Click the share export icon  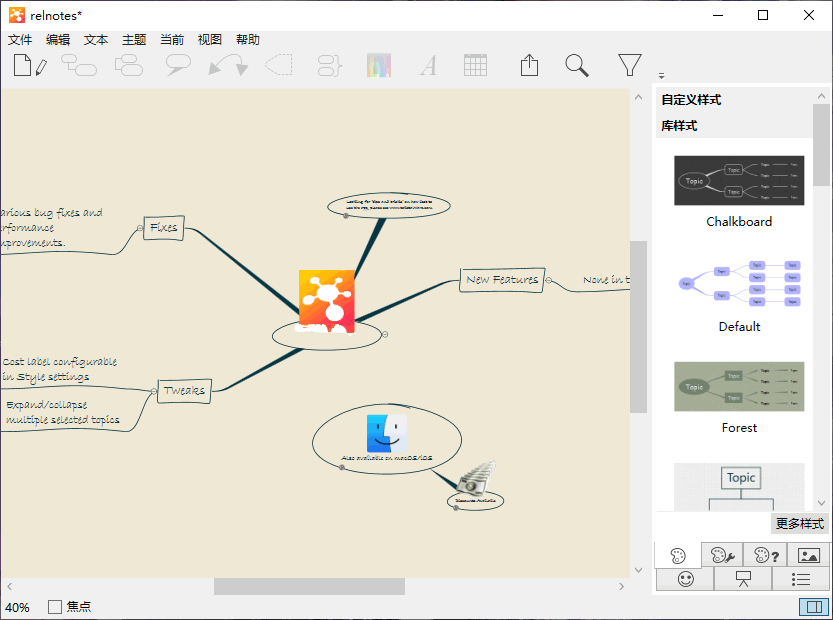529,65
